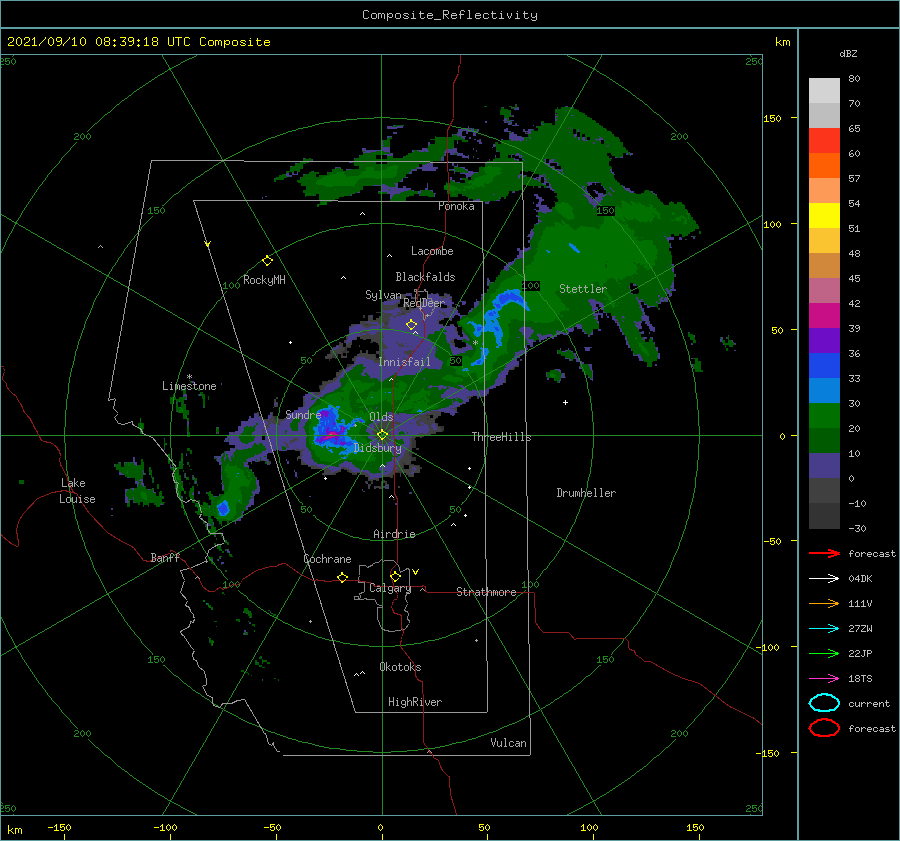
Task: Click the Vulcan label
Action: 509,743
